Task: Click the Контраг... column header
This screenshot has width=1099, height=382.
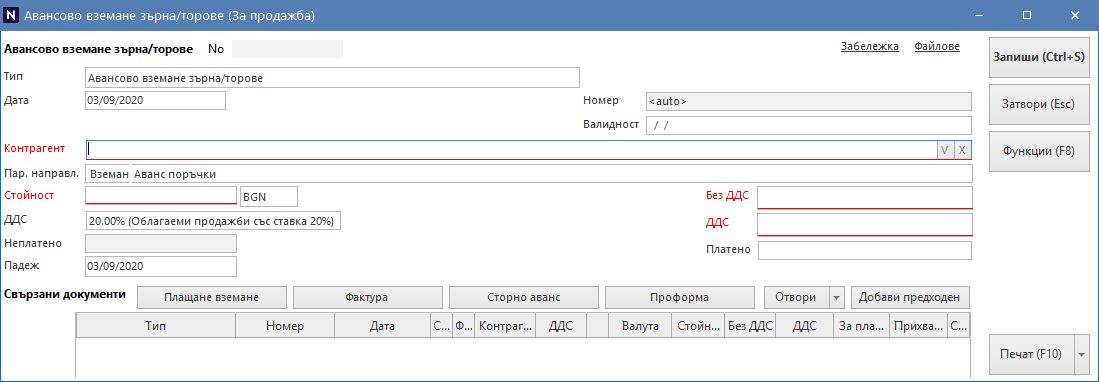Action: coord(505,326)
